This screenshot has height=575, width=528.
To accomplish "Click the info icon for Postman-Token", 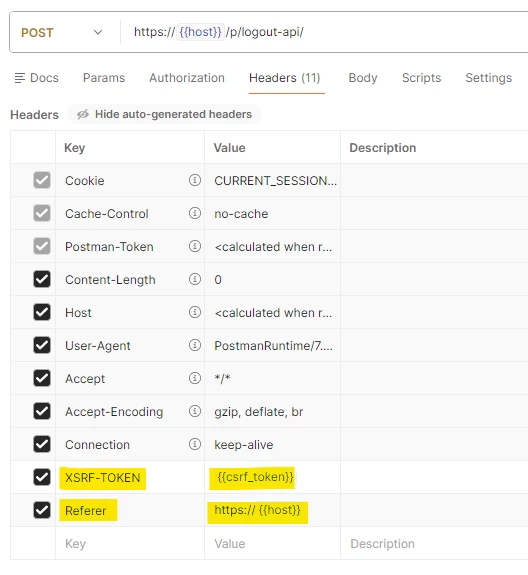I will point(195,246).
